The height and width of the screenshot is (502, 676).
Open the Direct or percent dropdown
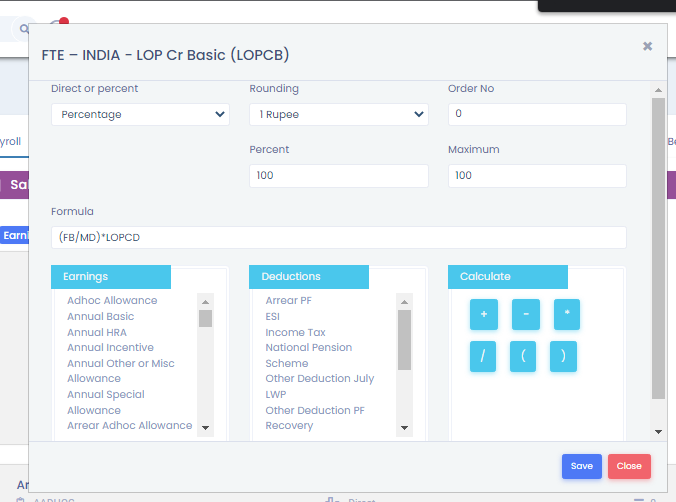click(140, 115)
